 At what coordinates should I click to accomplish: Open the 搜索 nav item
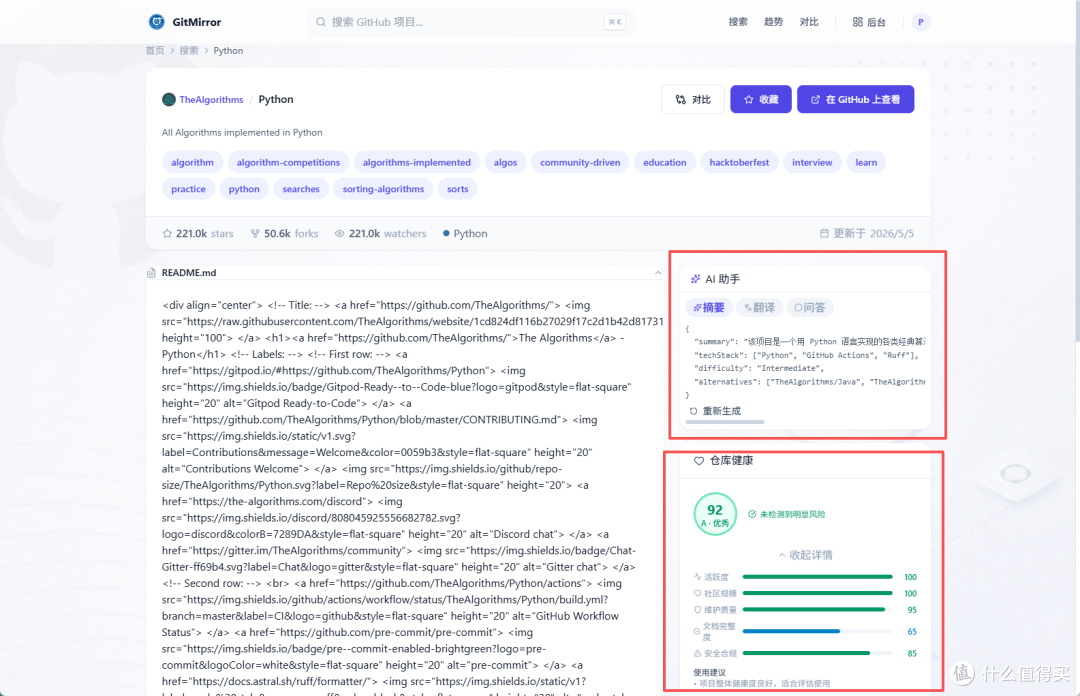point(738,22)
